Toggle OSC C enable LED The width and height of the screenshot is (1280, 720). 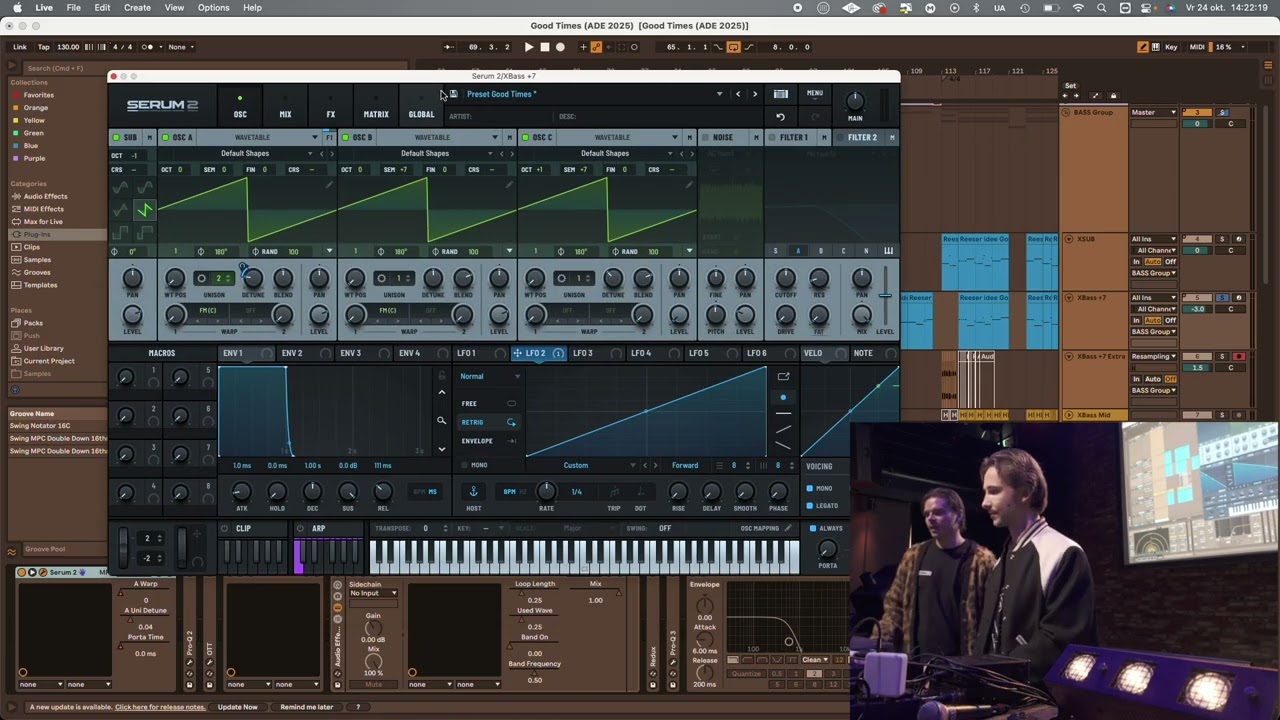(x=525, y=137)
